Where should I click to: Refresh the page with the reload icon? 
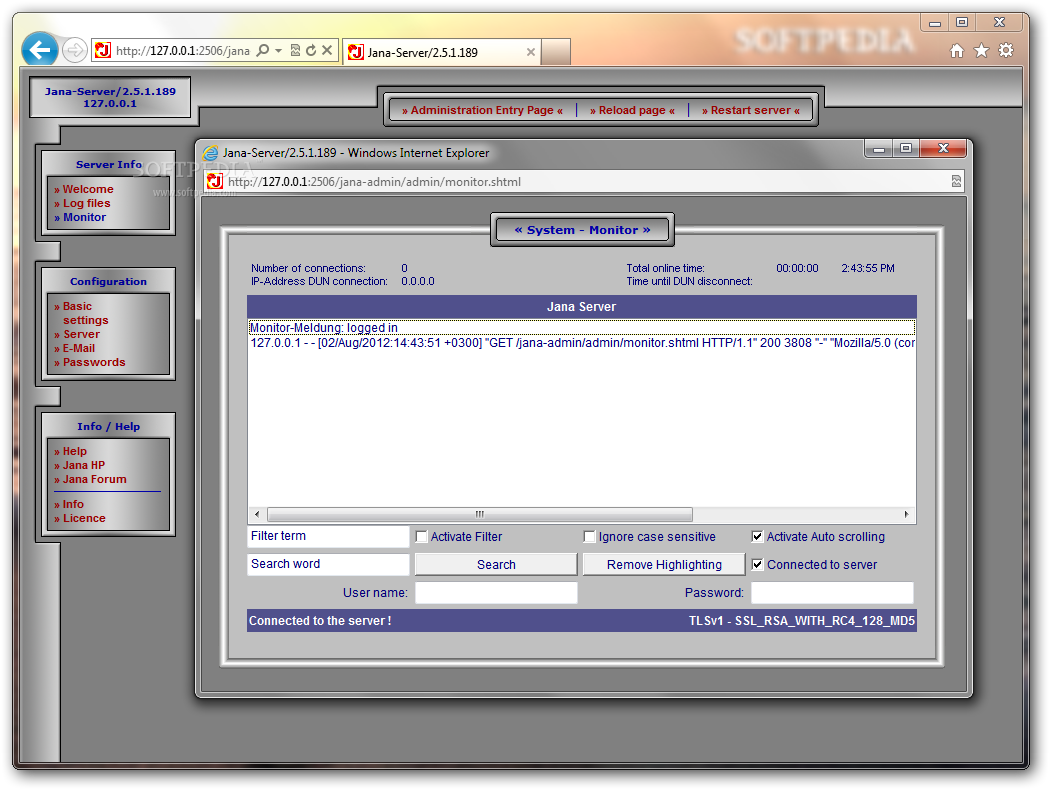(311, 50)
